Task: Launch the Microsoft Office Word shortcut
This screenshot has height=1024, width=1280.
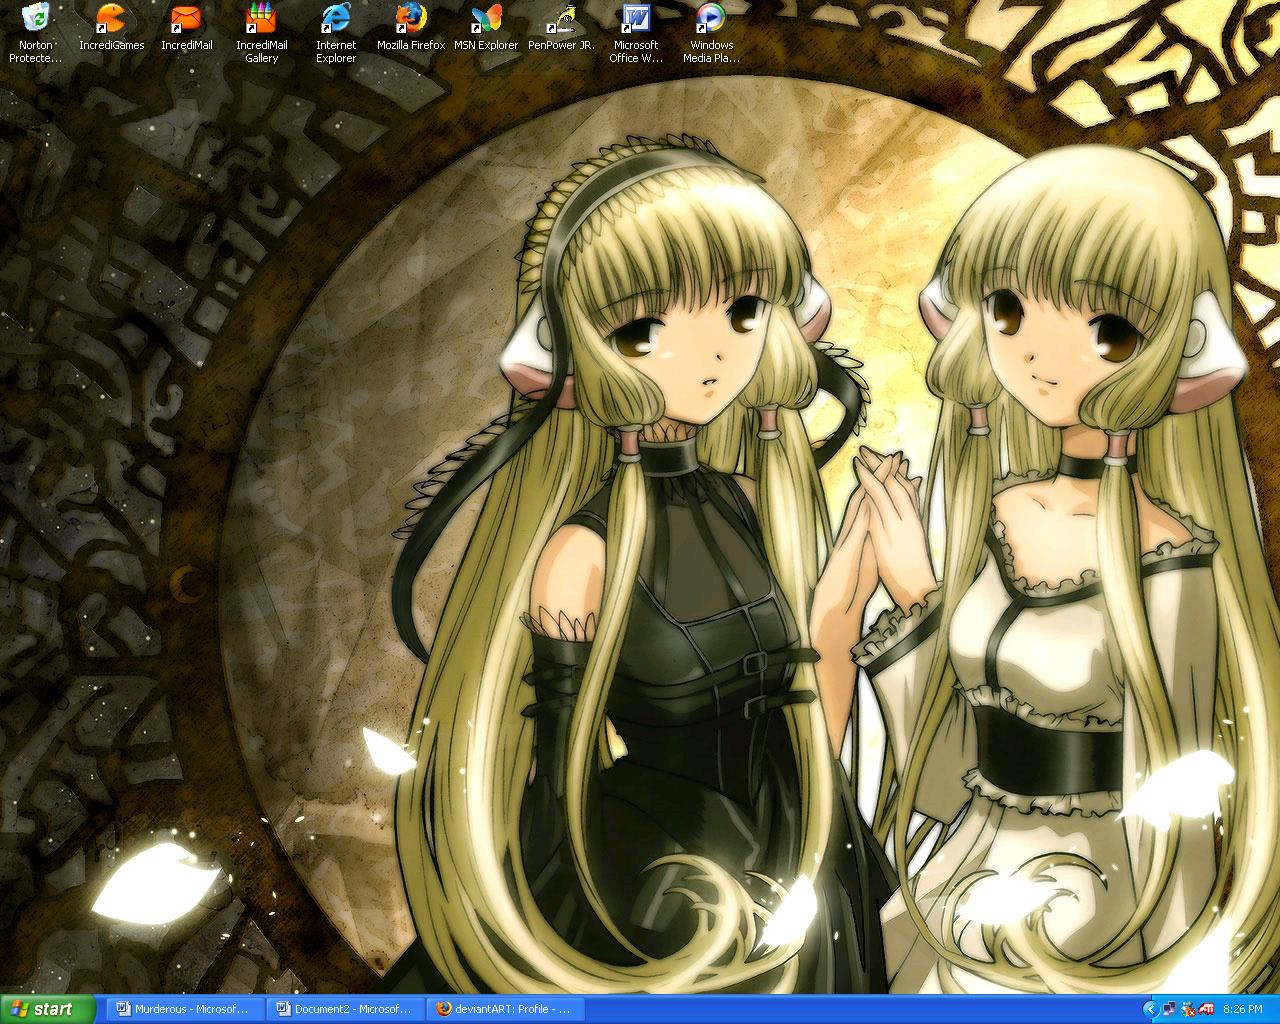Action: (x=636, y=33)
